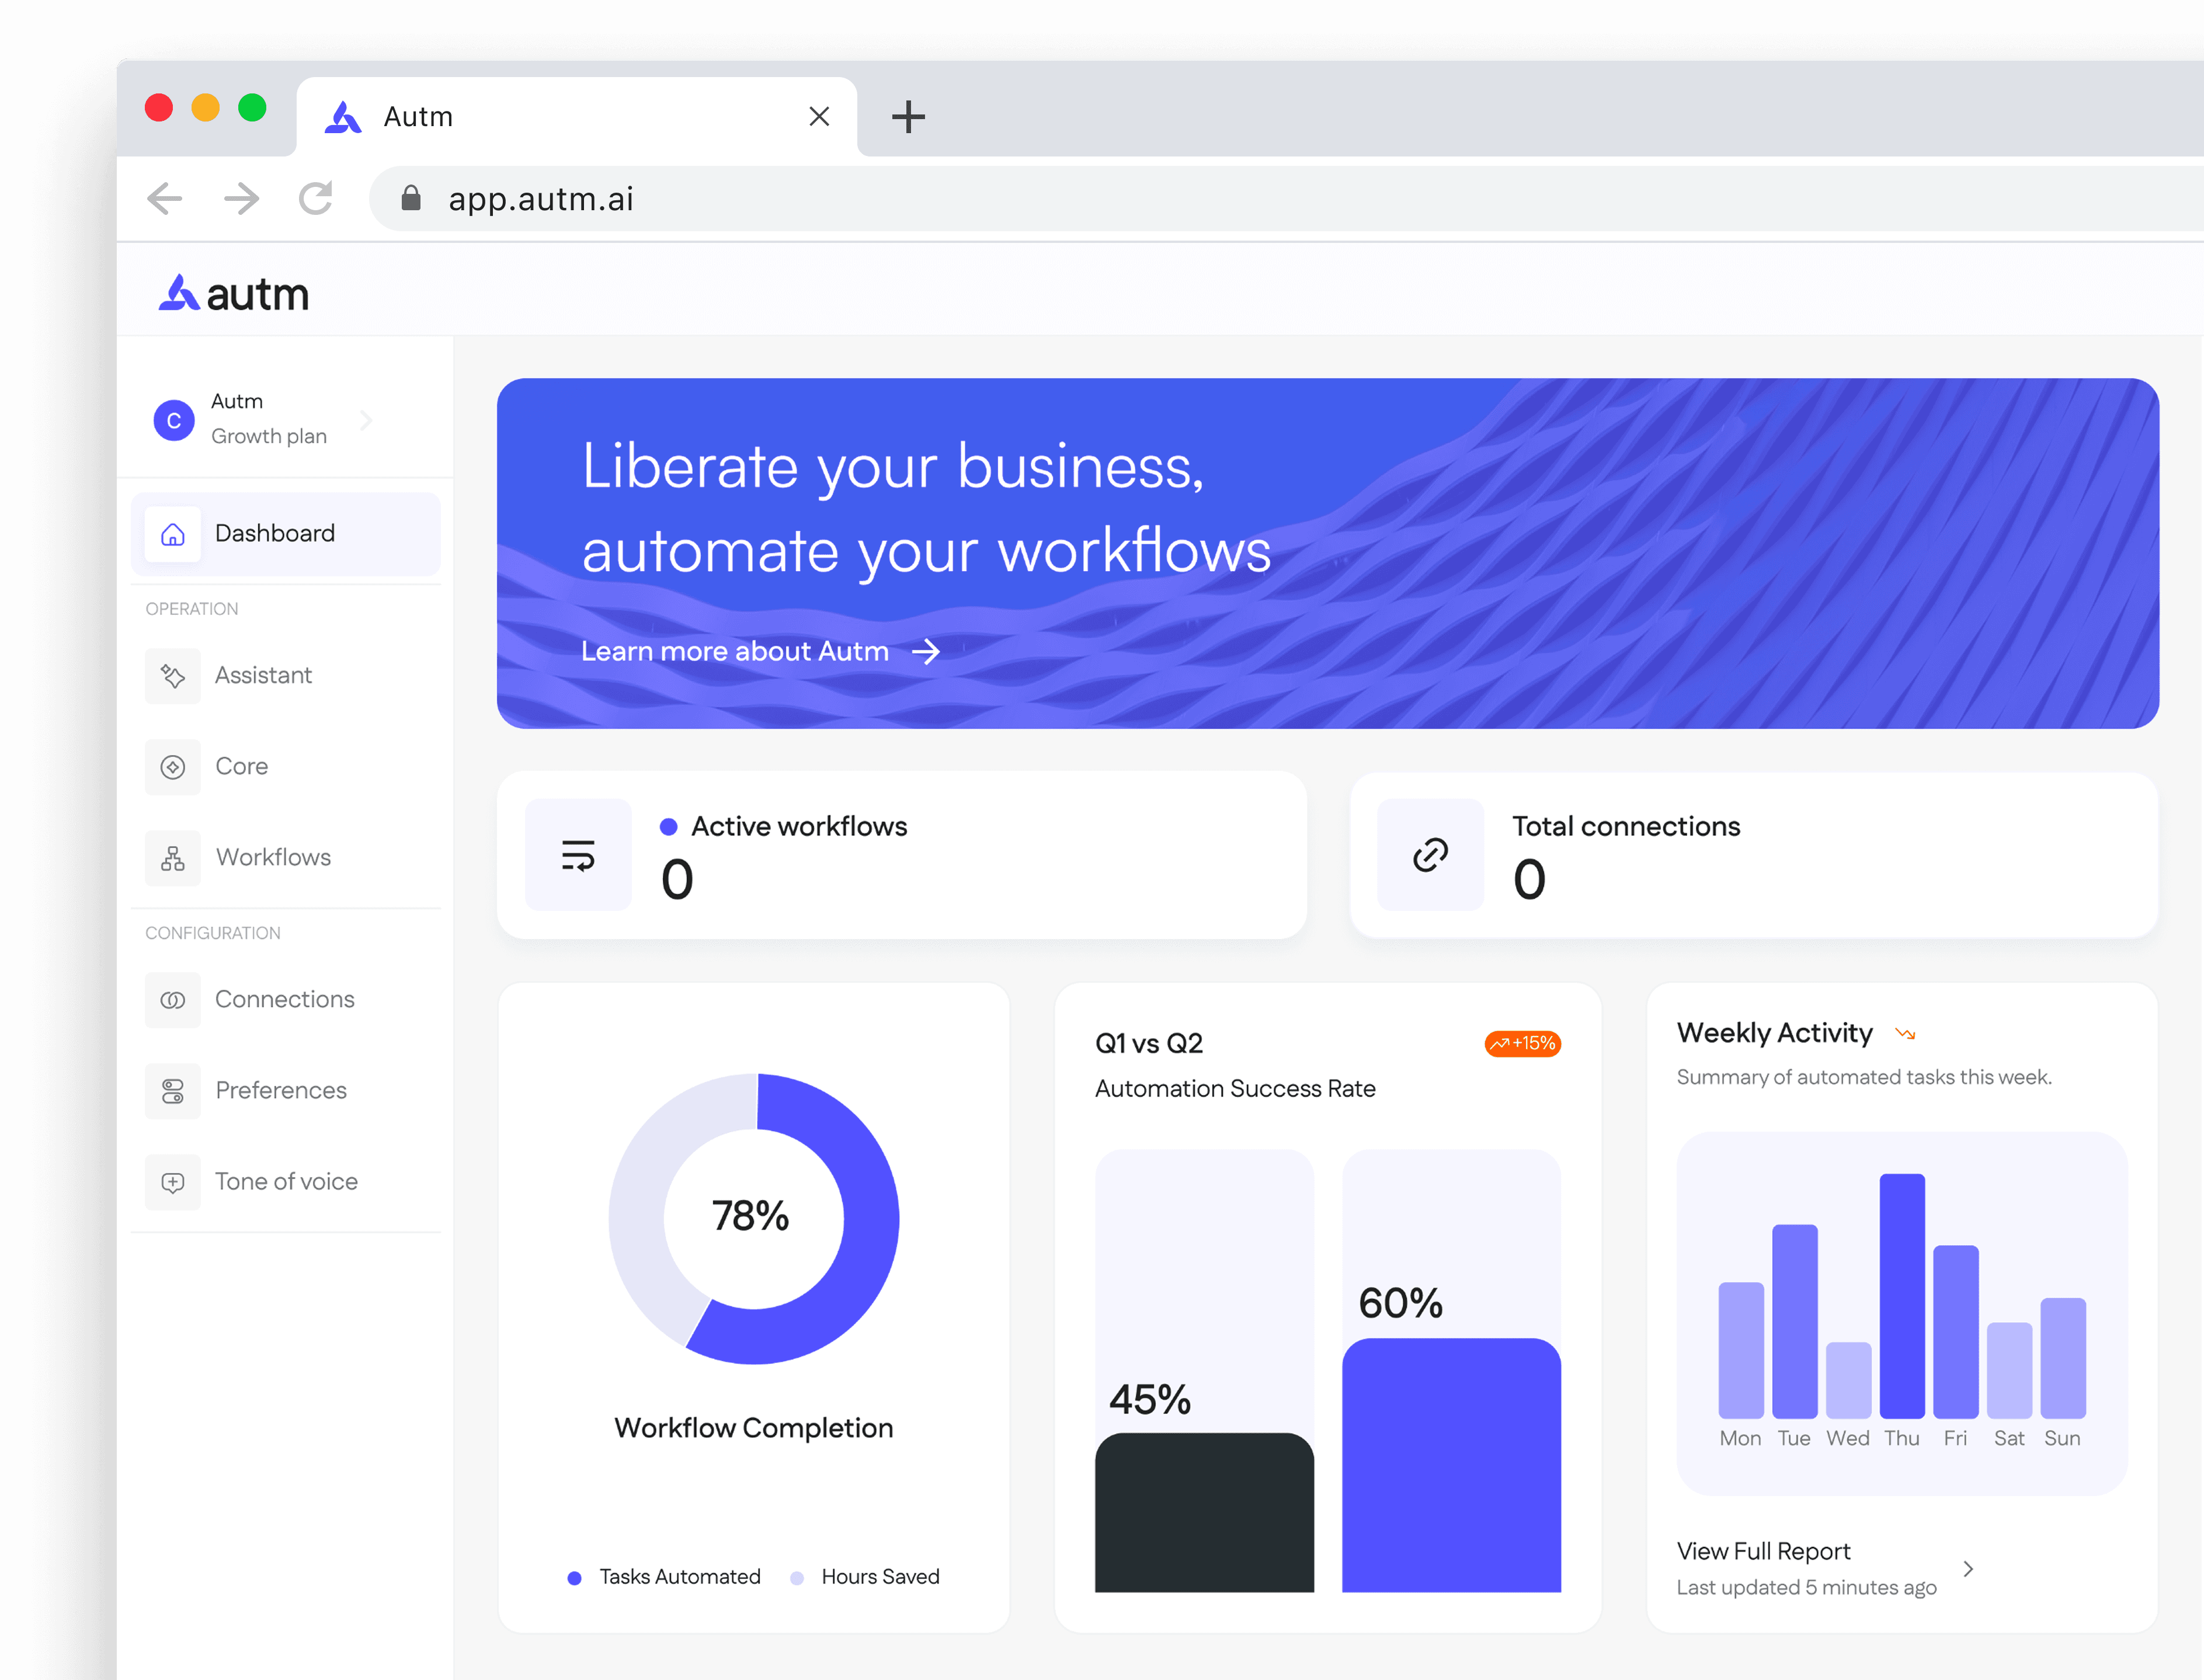The width and height of the screenshot is (2204, 1680).
Task: Click the Tone of voice chat icon
Action: click(x=173, y=1182)
